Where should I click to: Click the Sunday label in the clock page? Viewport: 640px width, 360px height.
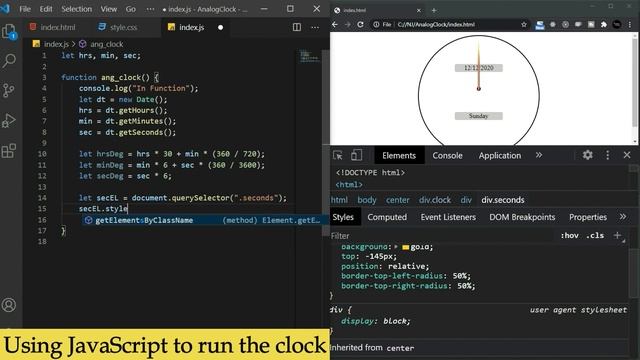(478, 116)
